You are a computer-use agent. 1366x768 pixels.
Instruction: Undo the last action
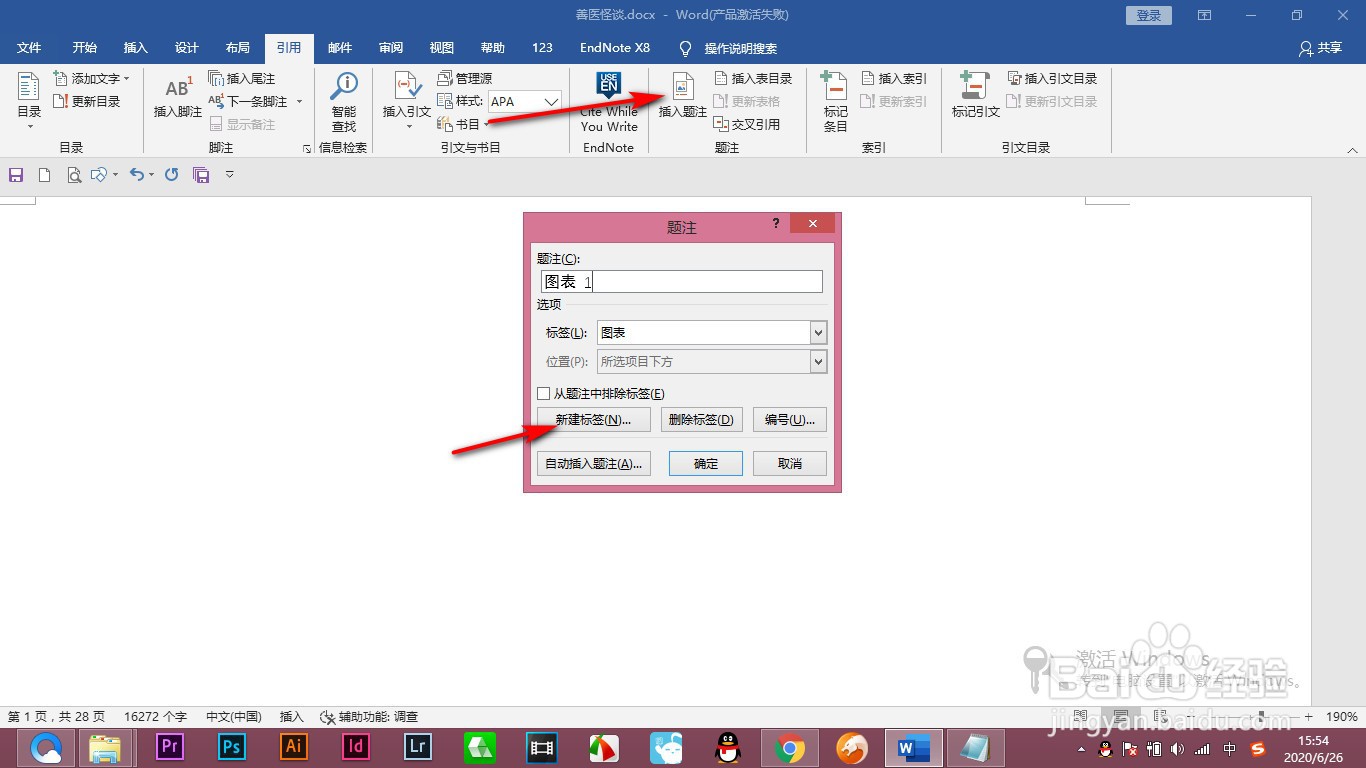[x=137, y=175]
